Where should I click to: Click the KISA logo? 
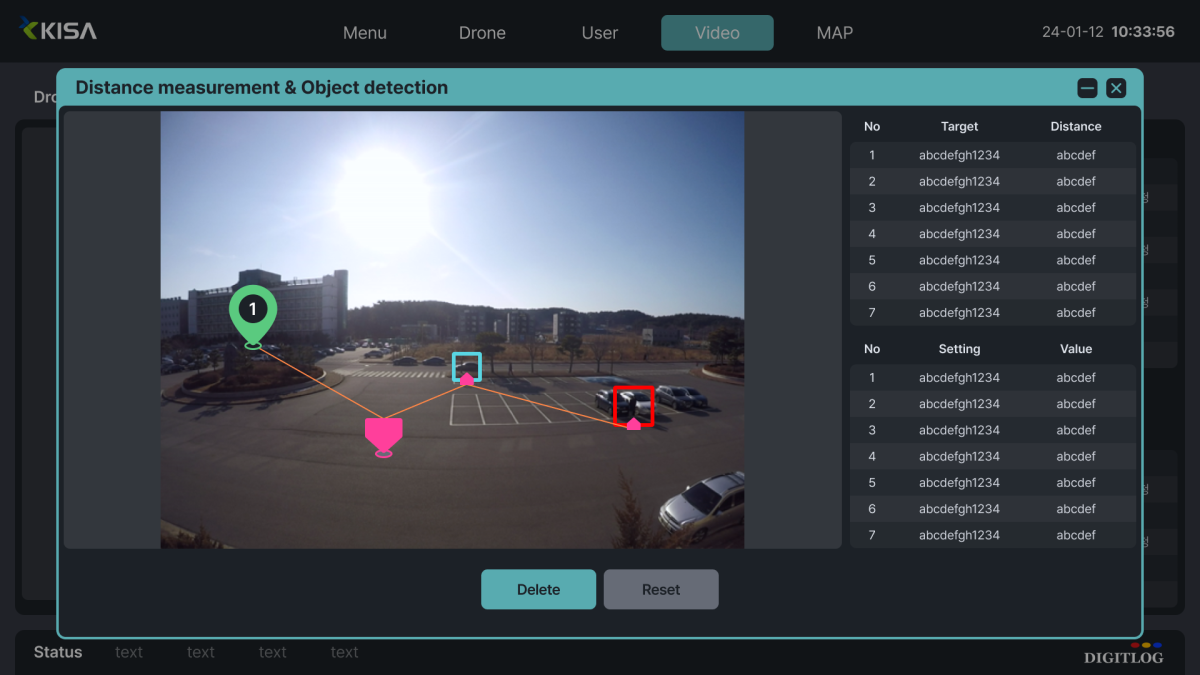coord(59,30)
